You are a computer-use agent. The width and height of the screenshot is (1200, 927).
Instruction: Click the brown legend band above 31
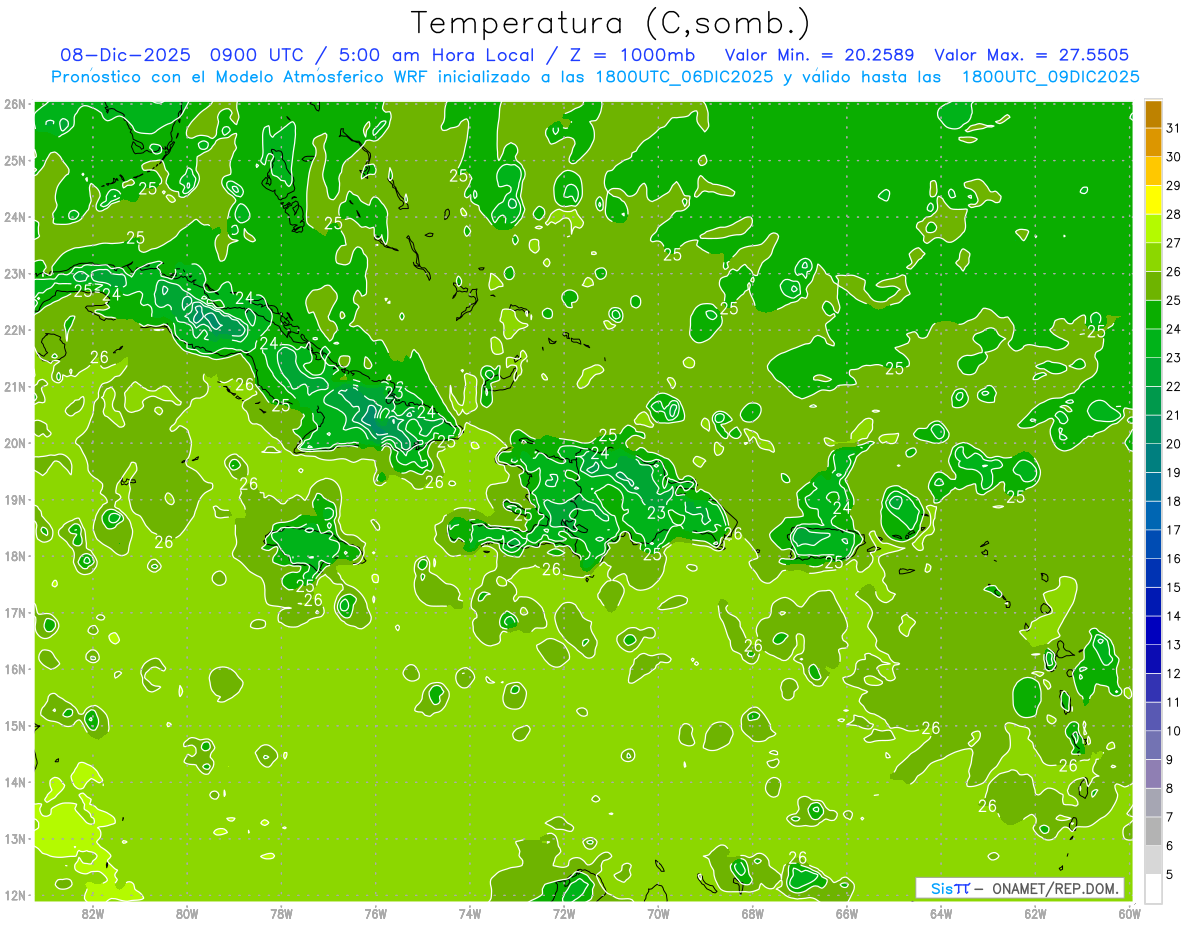(x=1153, y=114)
